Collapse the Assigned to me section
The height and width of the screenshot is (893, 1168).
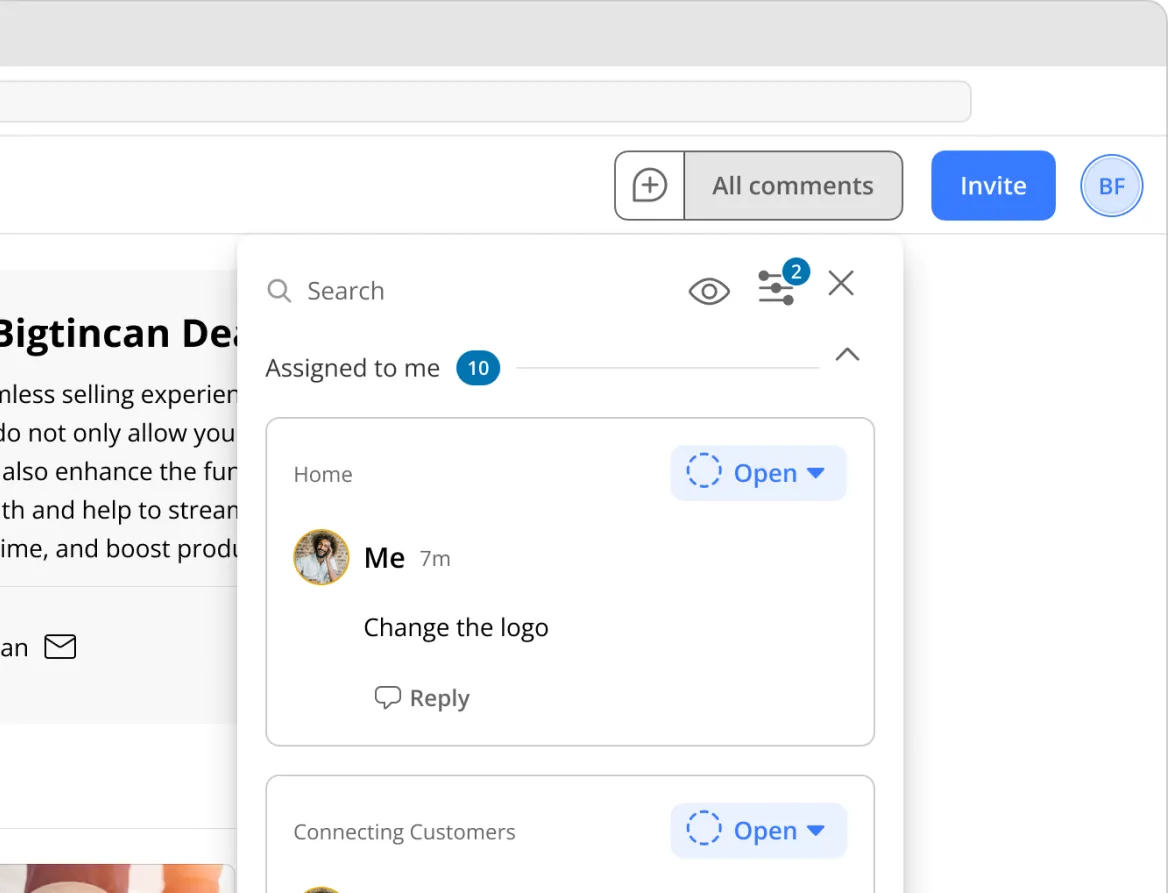tap(848, 354)
